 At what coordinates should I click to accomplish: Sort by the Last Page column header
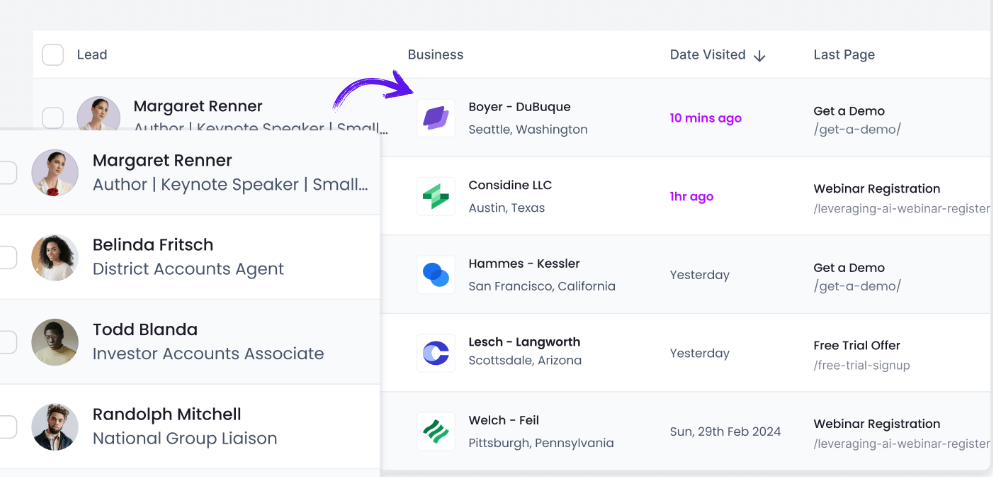[x=844, y=55]
